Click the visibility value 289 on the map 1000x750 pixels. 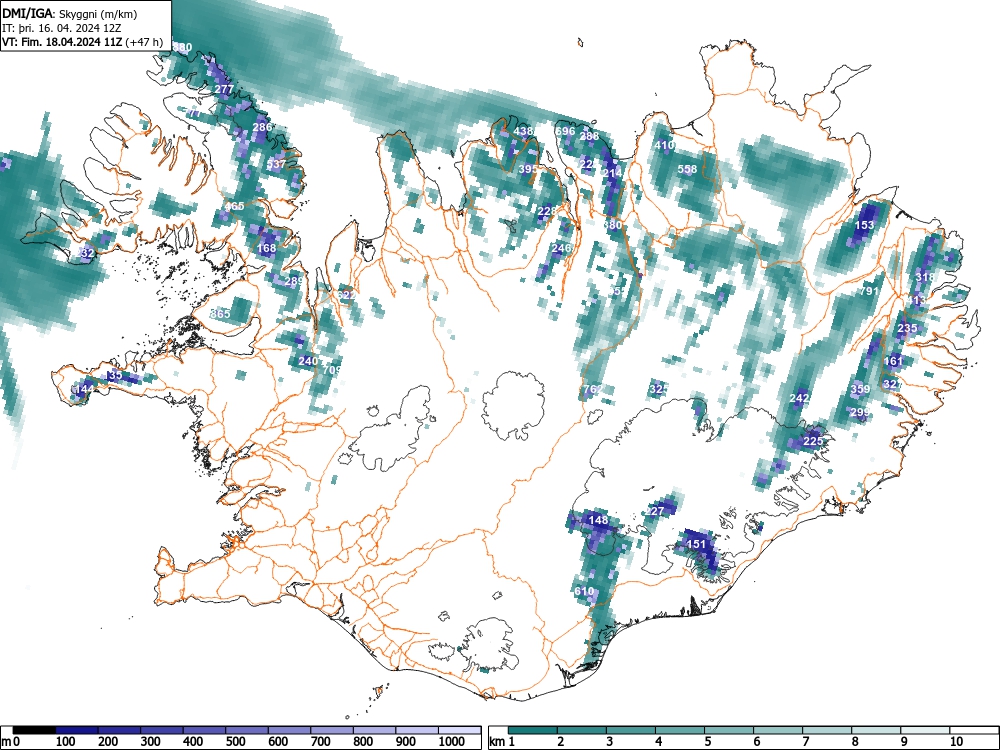[294, 281]
